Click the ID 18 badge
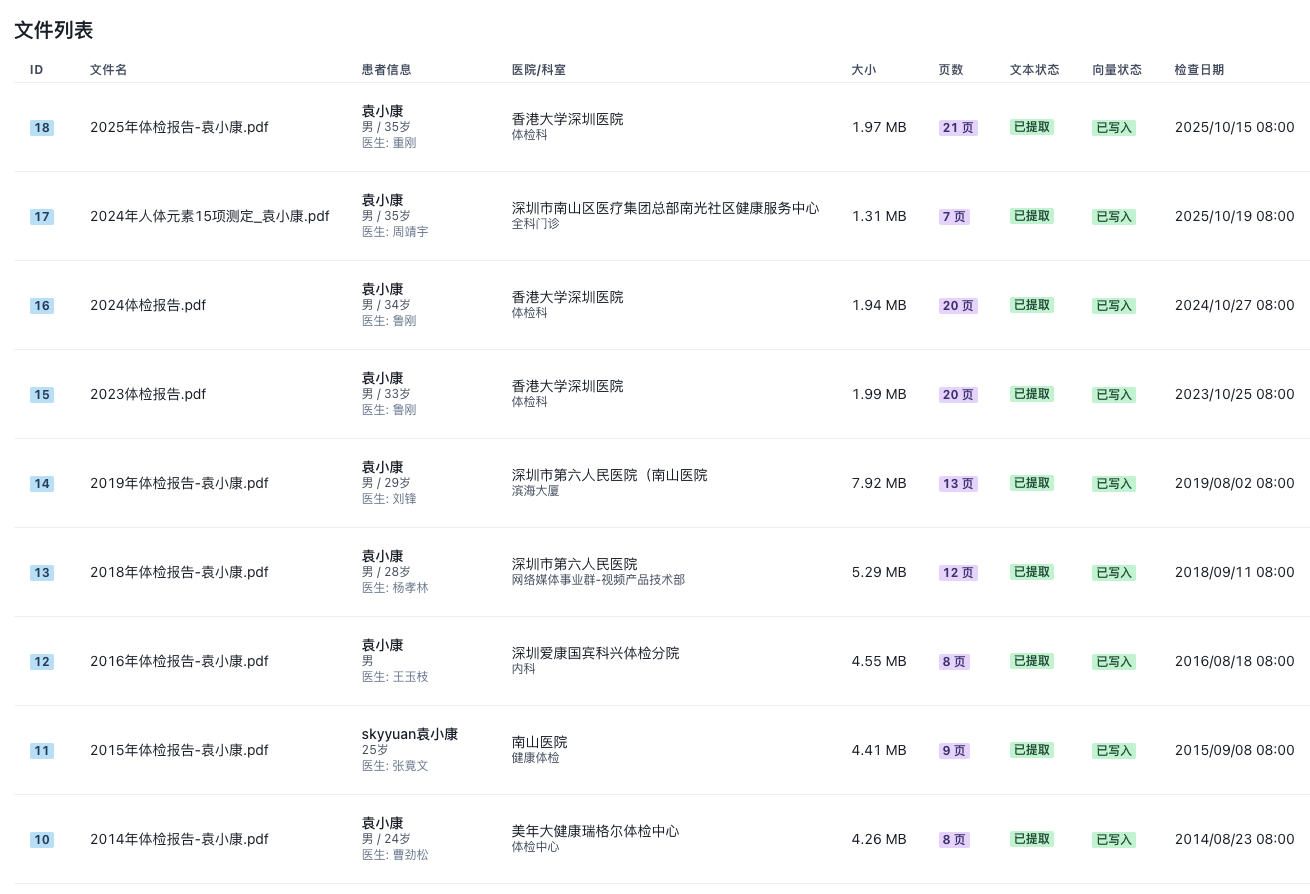The height and width of the screenshot is (894, 1310). tap(42, 127)
